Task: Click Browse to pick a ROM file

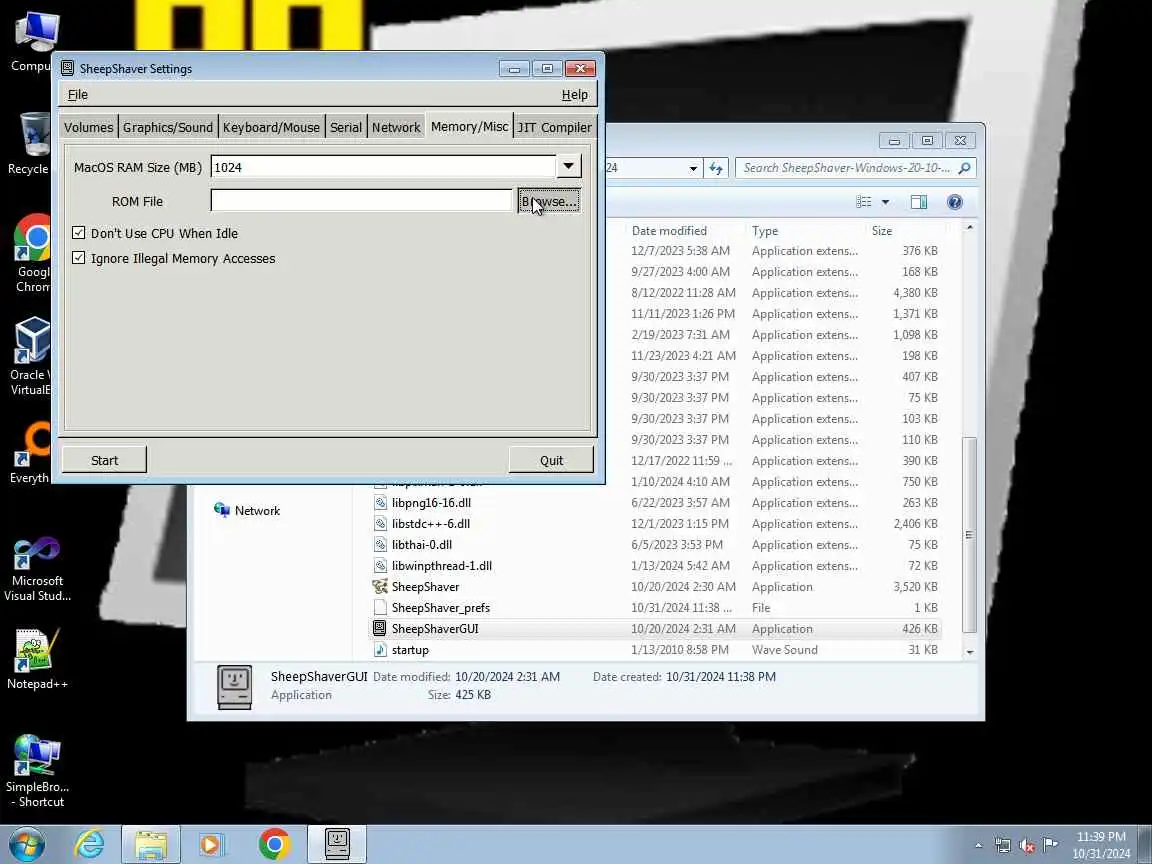Action: tap(549, 201)
